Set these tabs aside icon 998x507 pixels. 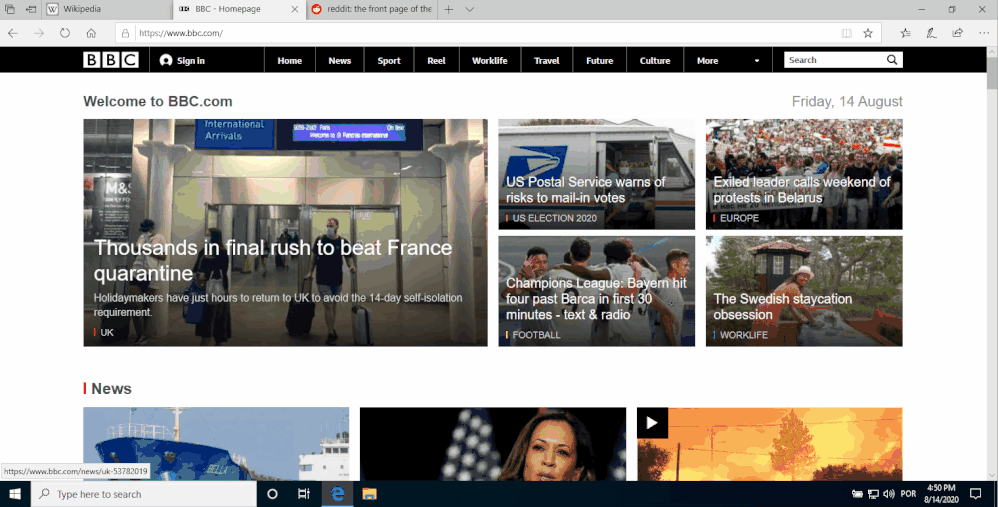click(x=30, y=9)
